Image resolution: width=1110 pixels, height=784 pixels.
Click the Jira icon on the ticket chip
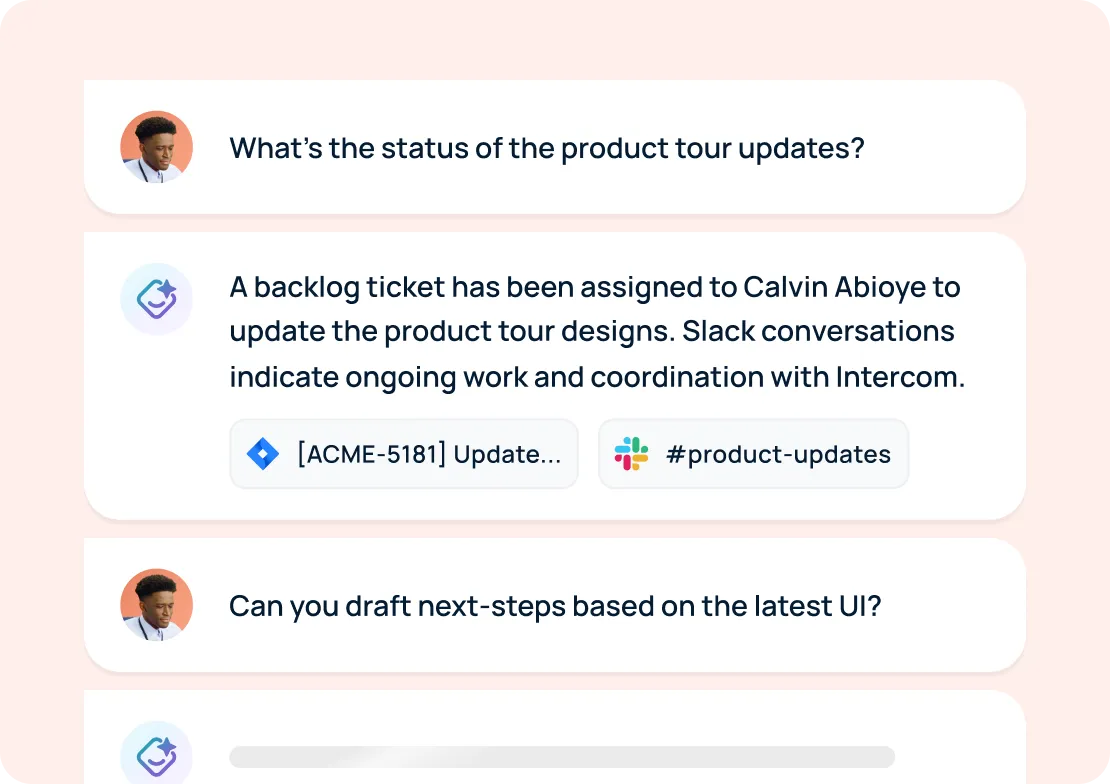point(262,453)
